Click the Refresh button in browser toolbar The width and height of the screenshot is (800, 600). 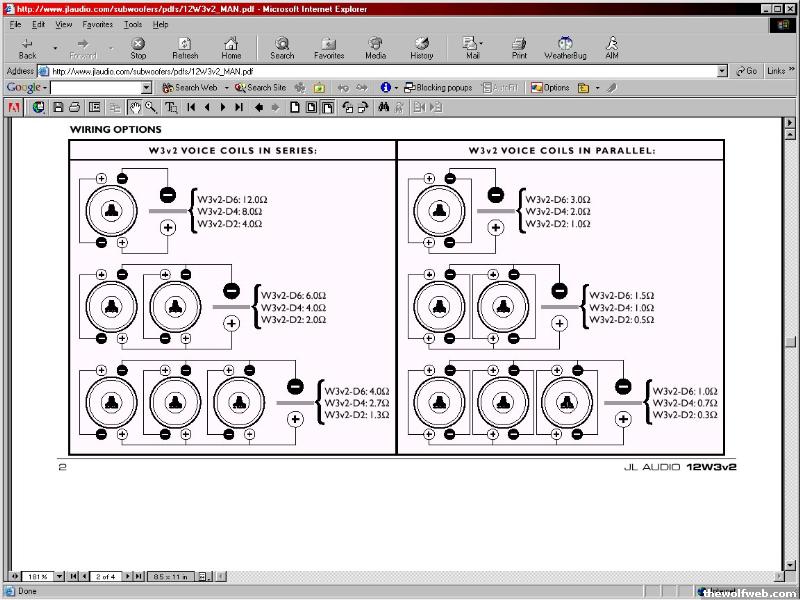[185, 48]
